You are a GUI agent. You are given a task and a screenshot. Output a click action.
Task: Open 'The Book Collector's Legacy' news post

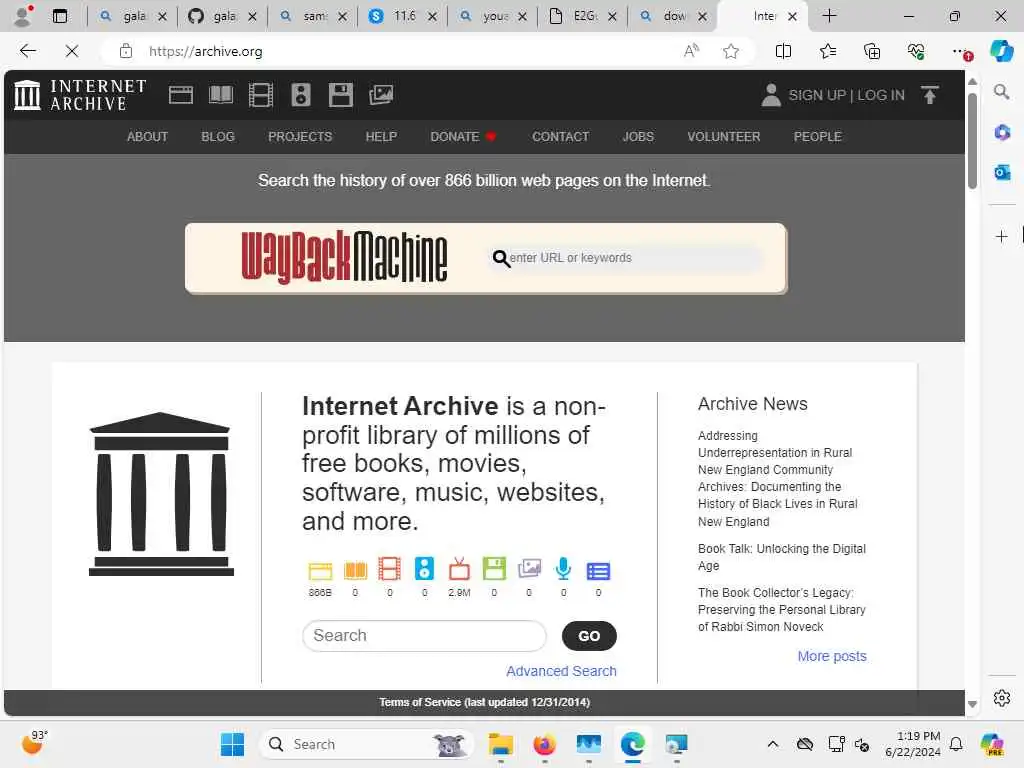[x=782, y=609]
